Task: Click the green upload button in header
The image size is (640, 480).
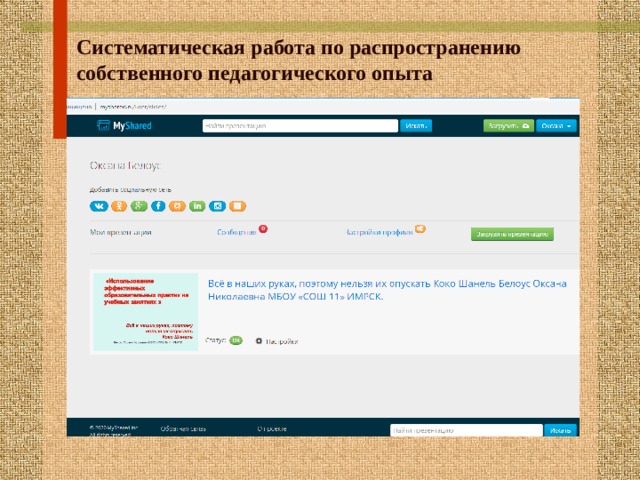Action: pos(509,126)
